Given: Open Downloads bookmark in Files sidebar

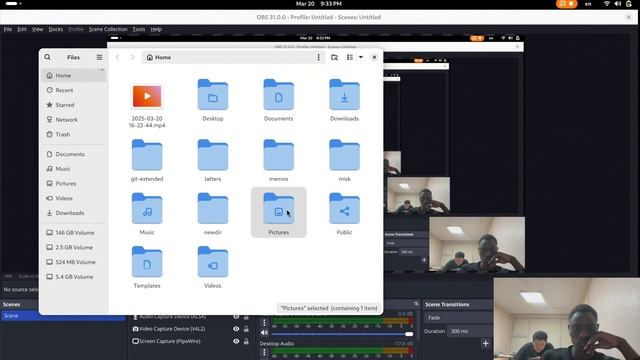Looking at the screenshot, I should [x=73, y=213].
